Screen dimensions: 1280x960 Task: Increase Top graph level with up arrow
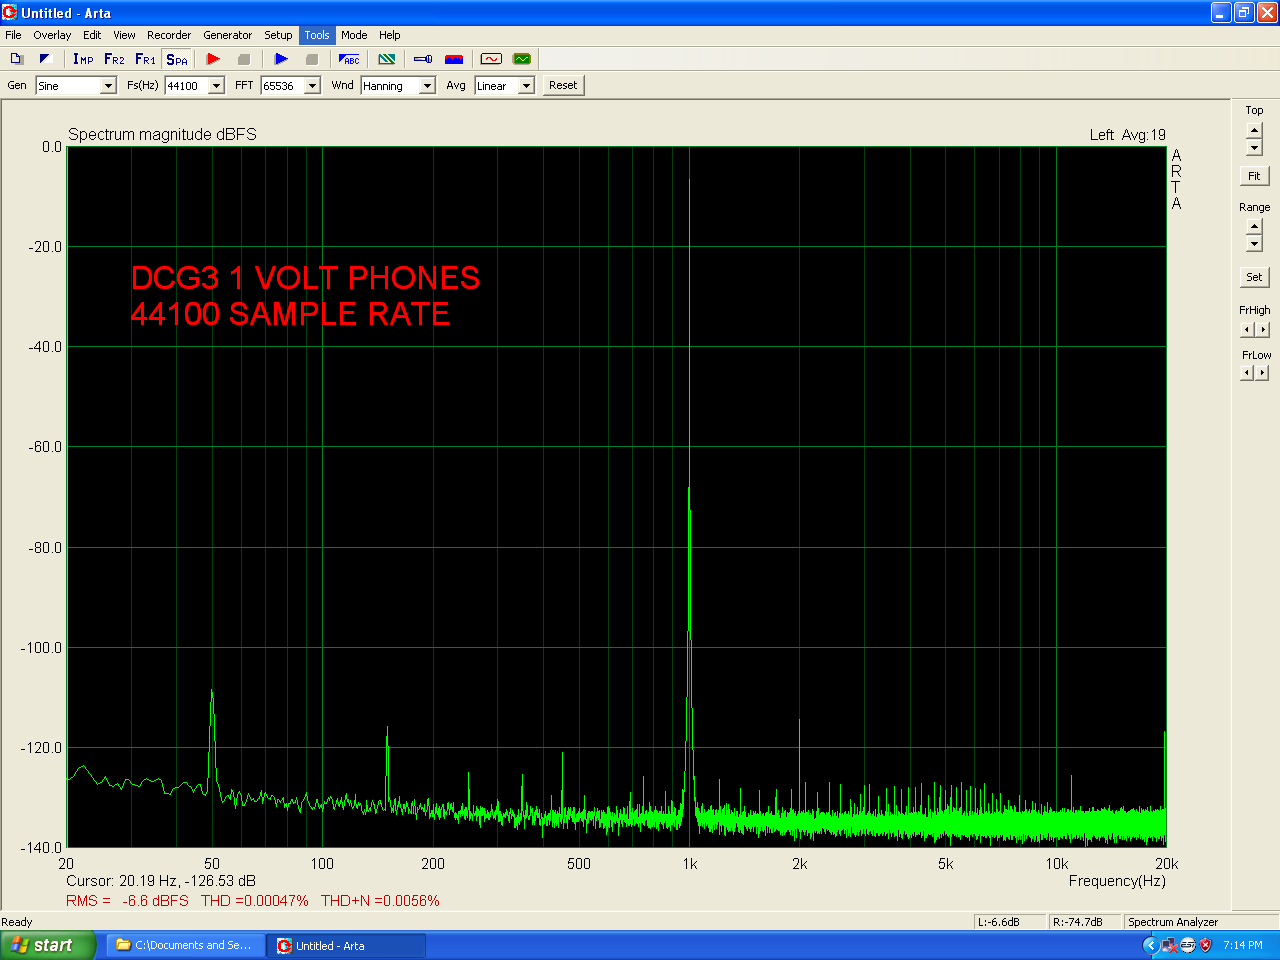point(1254,131)
